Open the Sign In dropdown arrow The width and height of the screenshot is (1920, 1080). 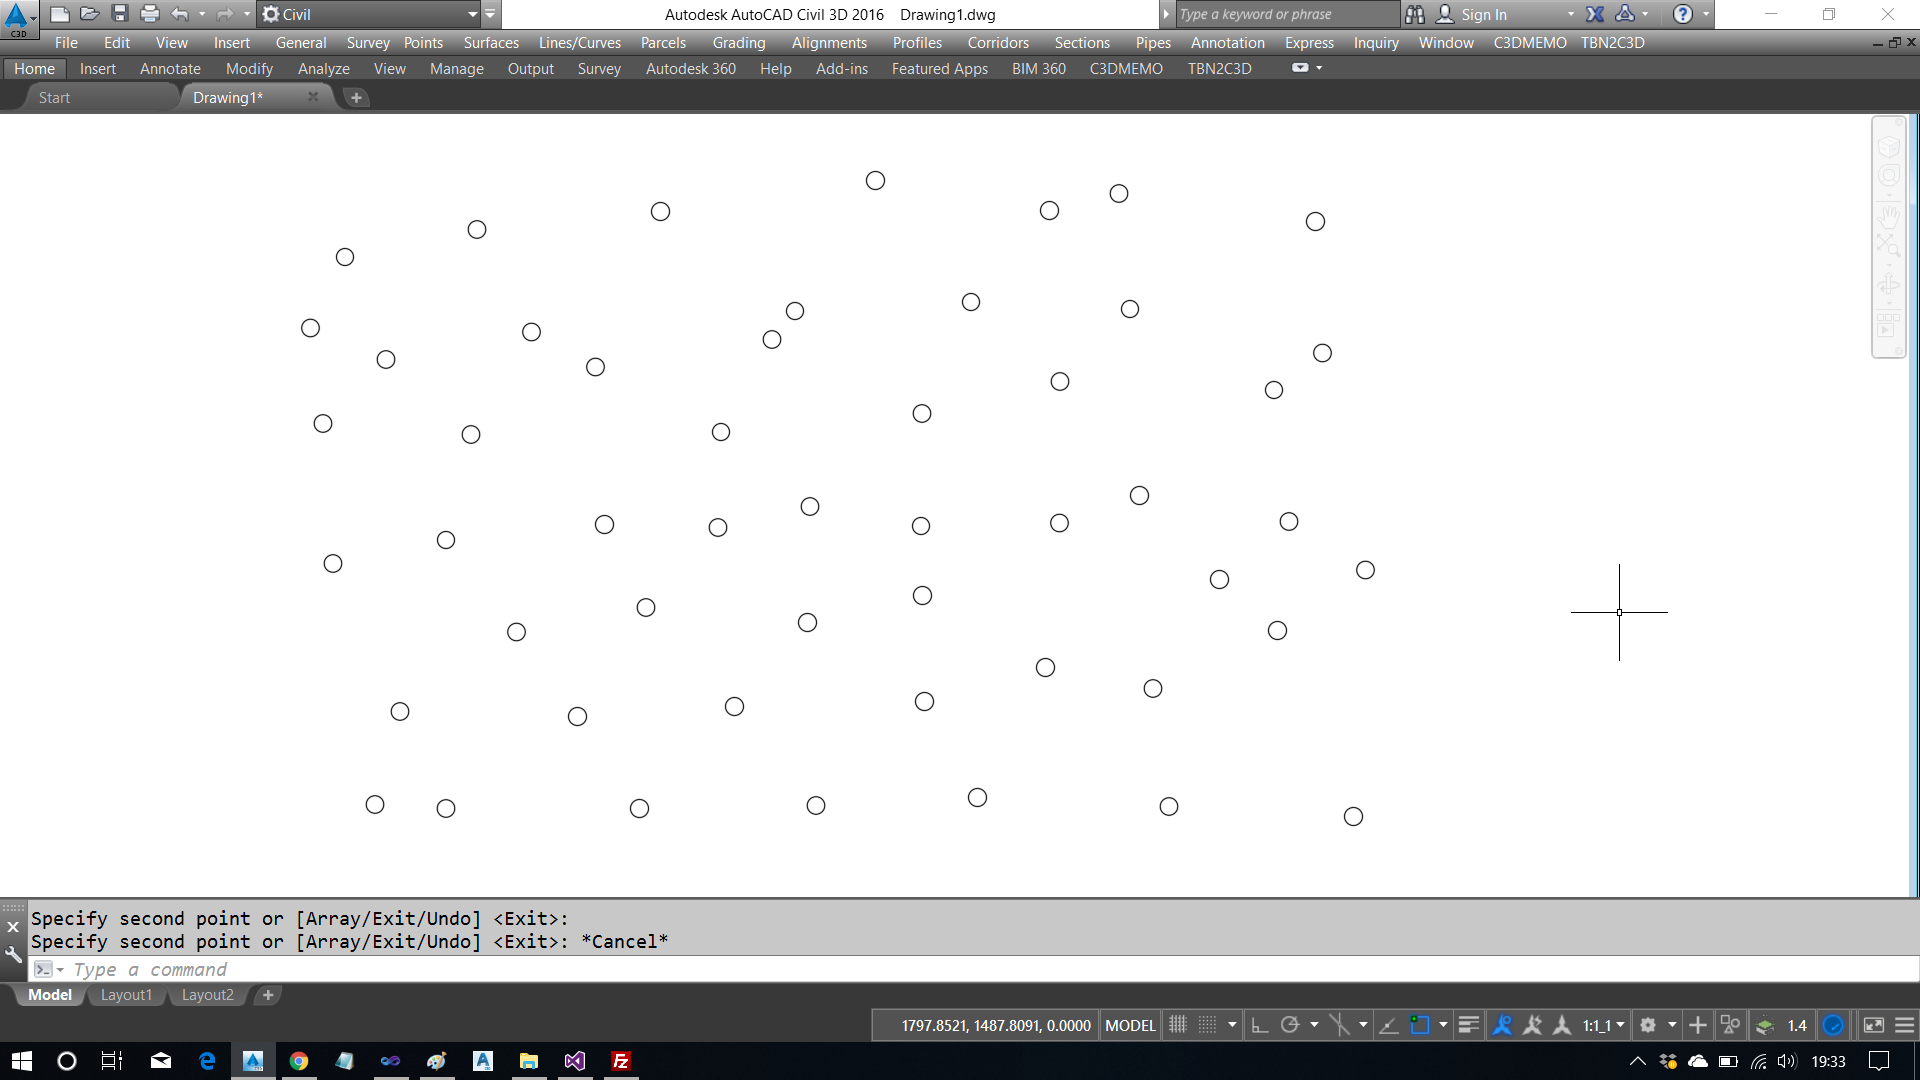click(x=1570, y=14)
